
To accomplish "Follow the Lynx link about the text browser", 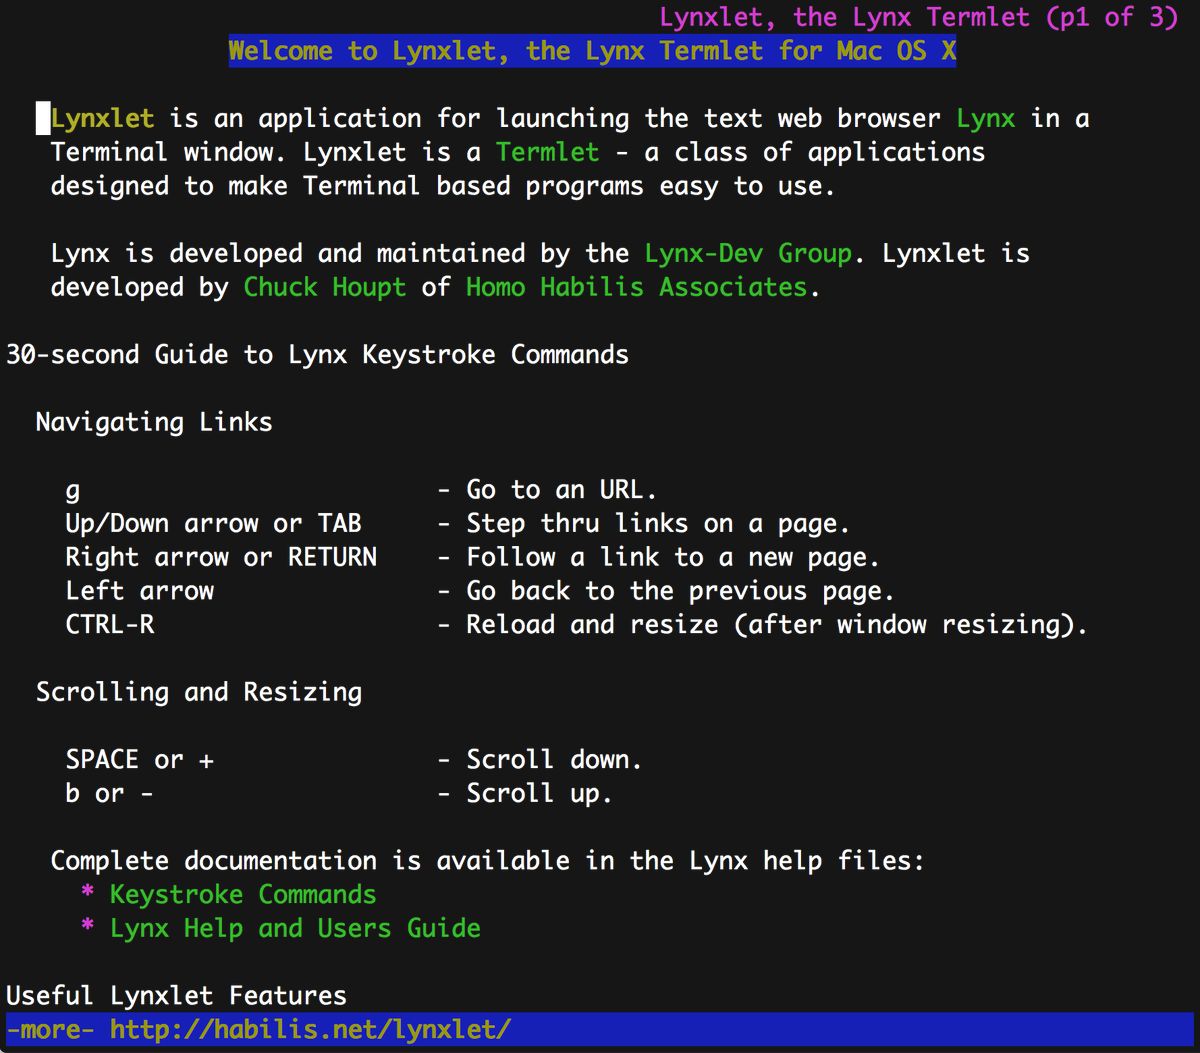I will tap(984, 118).
